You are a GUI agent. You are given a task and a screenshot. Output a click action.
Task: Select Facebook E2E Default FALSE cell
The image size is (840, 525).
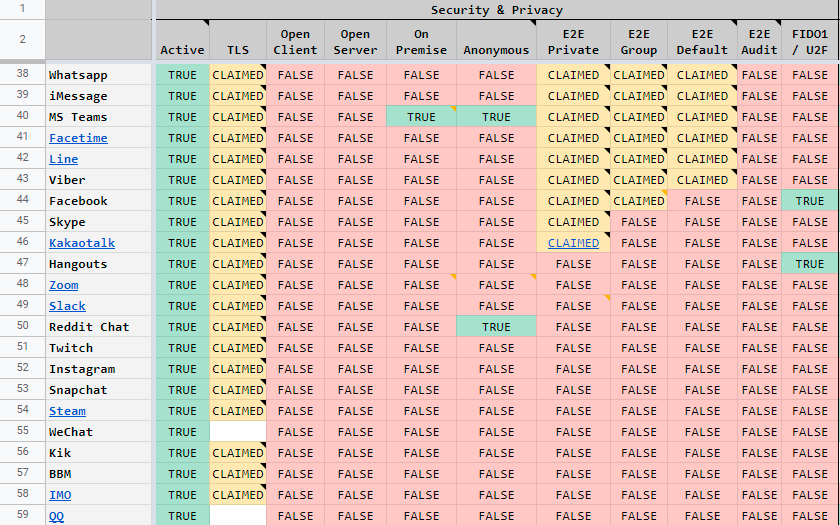(702, 201)
